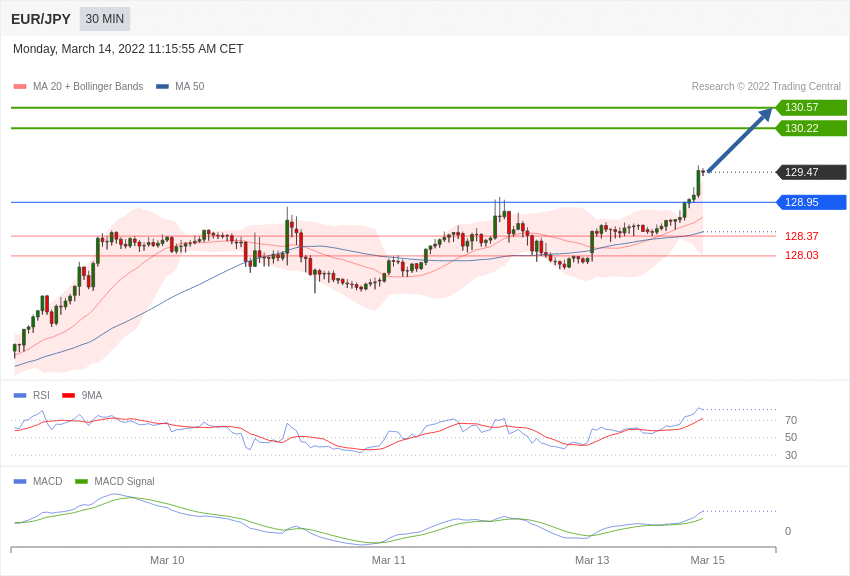Click the MACD Signal legend label
The image size is (850, 576).
pos(124,481)
